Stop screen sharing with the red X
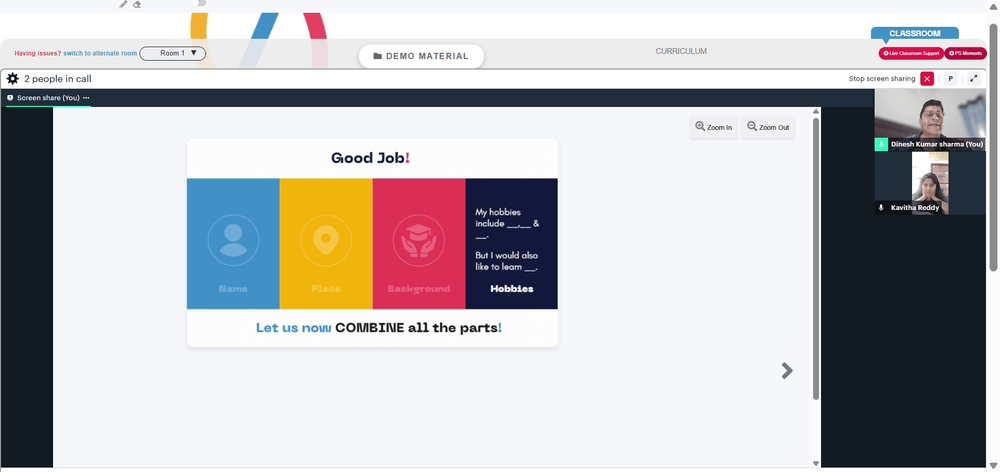The height and width of the screenshot is (472, 1000). 927,78
